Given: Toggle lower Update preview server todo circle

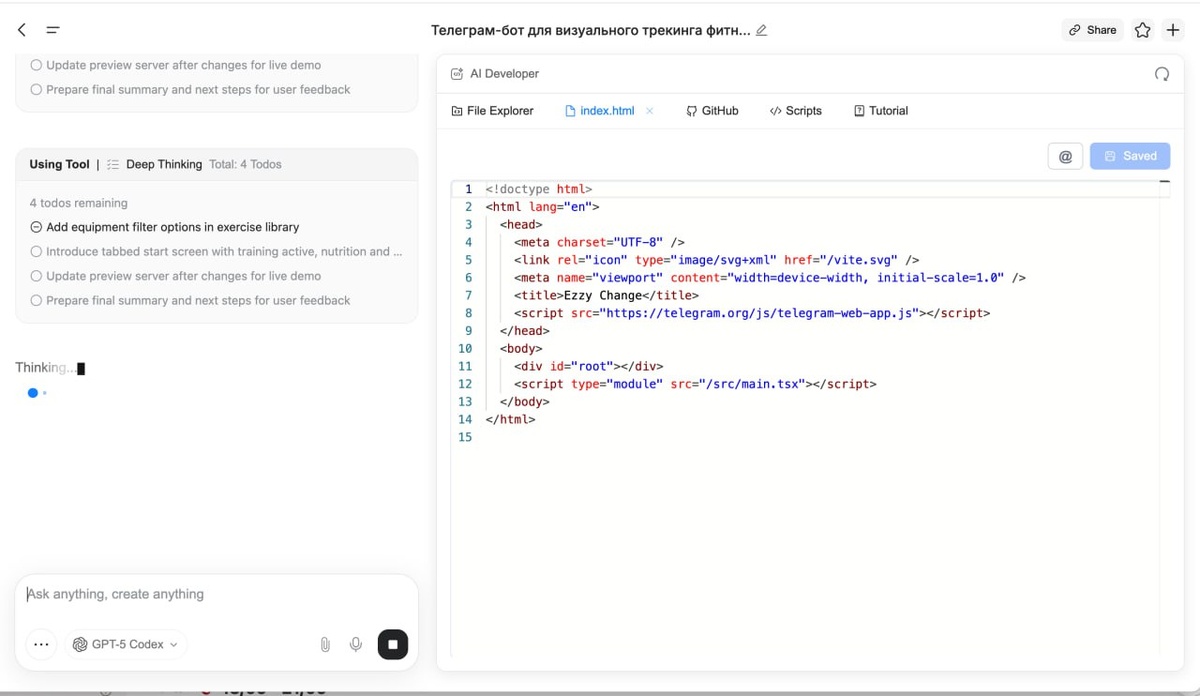Looking at the screenshot, I should click(x=36, y=276).
